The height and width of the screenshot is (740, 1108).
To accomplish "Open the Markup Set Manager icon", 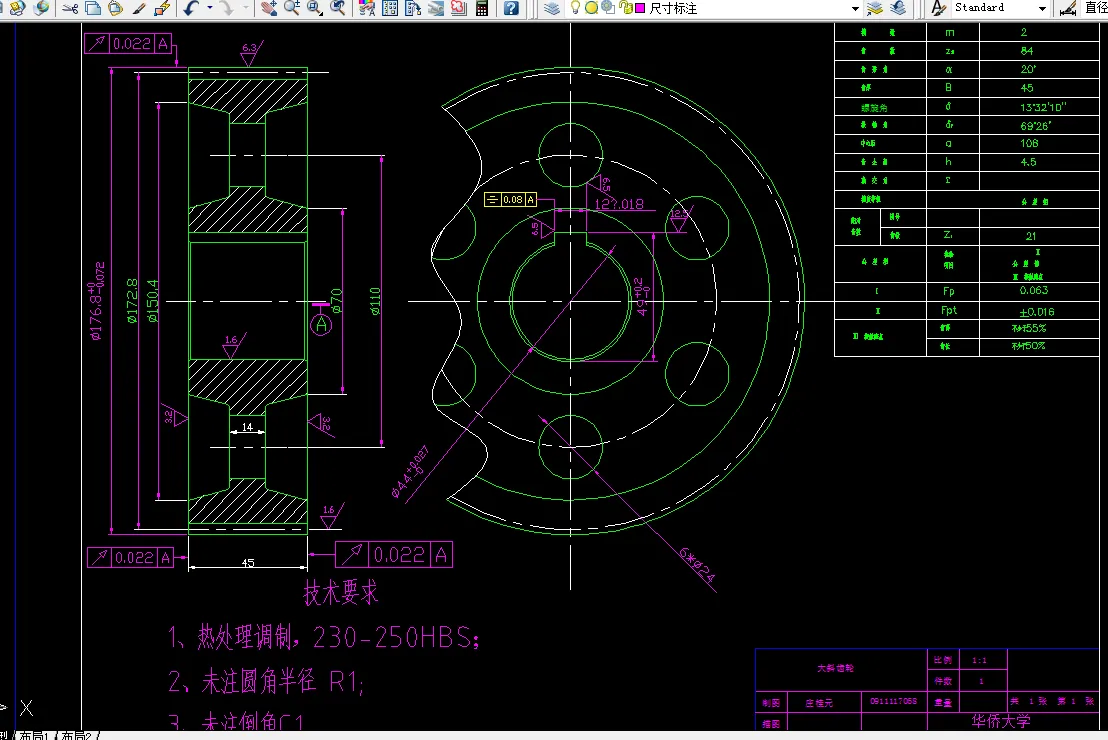I will click(x=459, y=8).
